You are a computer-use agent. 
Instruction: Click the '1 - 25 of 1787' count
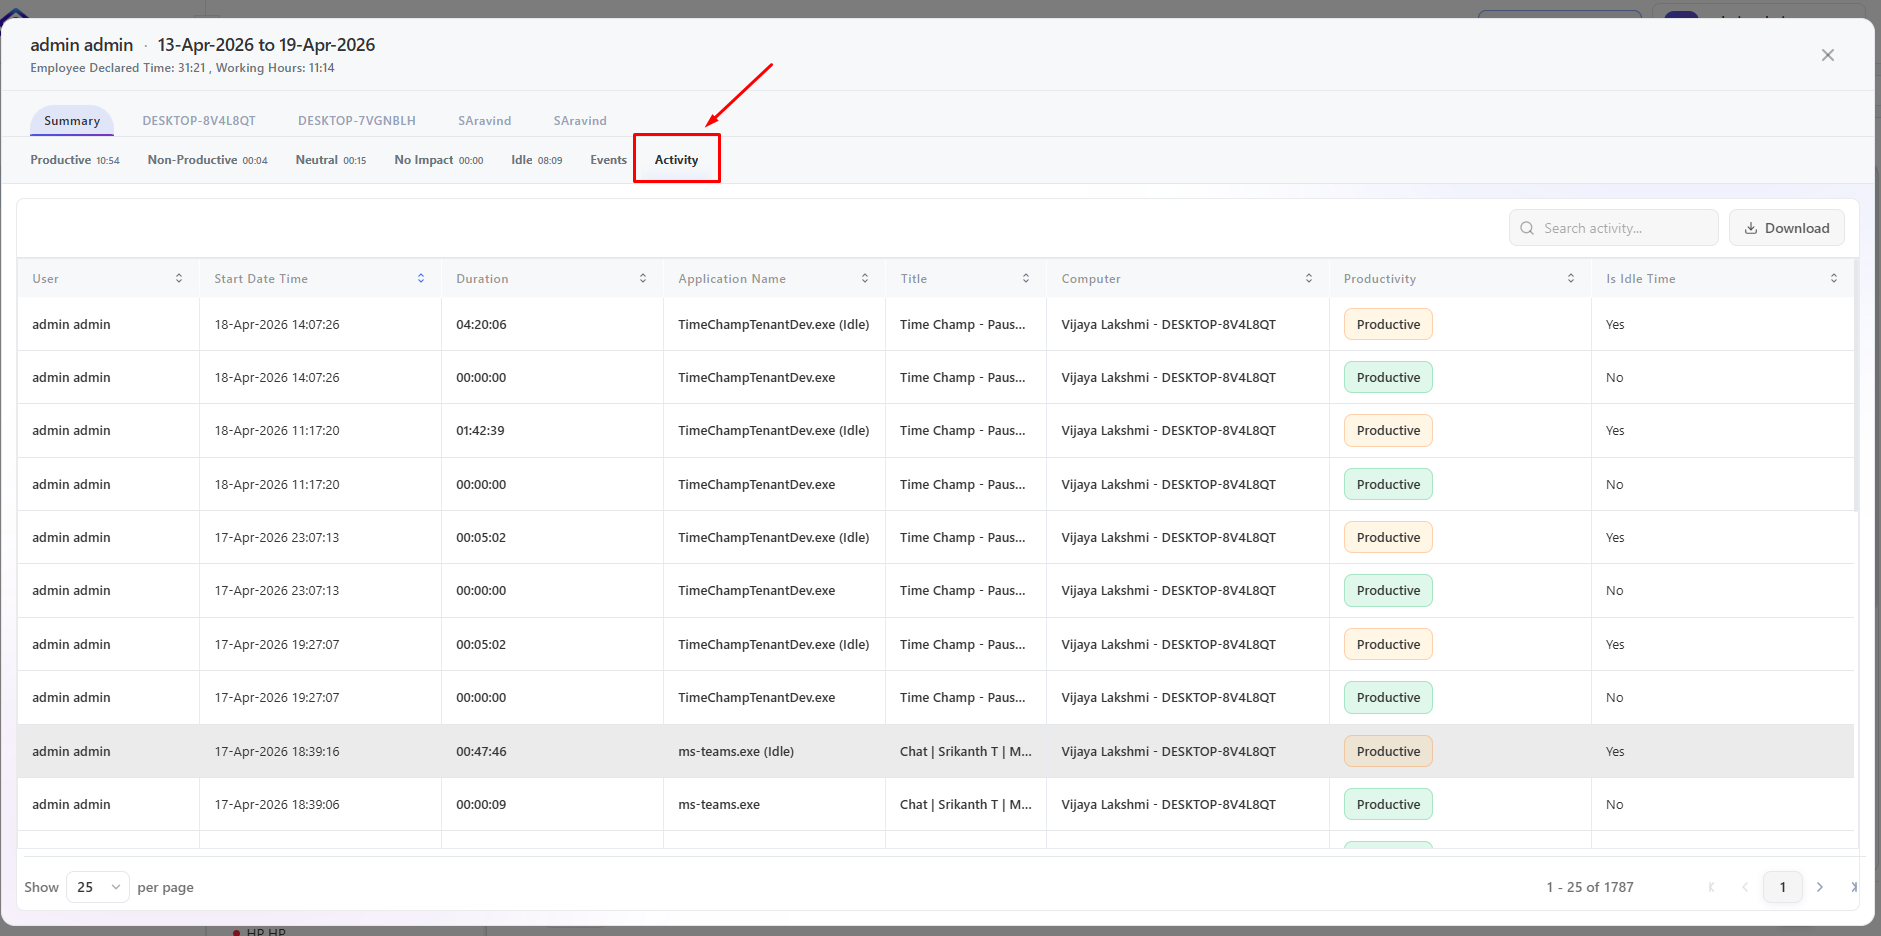[1590, 887]
